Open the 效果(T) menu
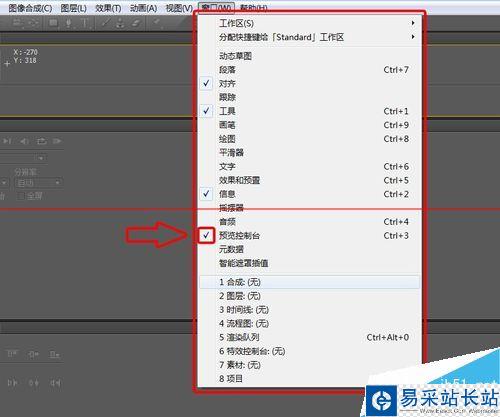This screenshot has width=500, height=417. pos(108,8)
